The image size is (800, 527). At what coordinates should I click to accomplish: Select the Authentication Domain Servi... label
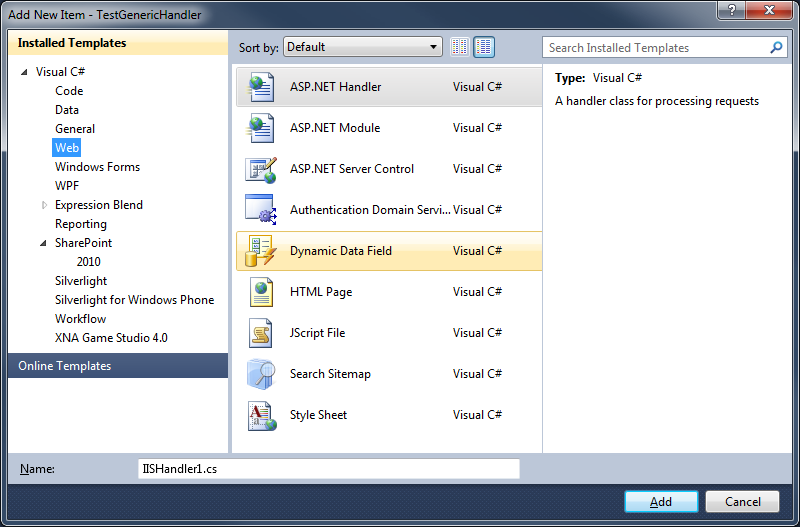coord(370,210)
